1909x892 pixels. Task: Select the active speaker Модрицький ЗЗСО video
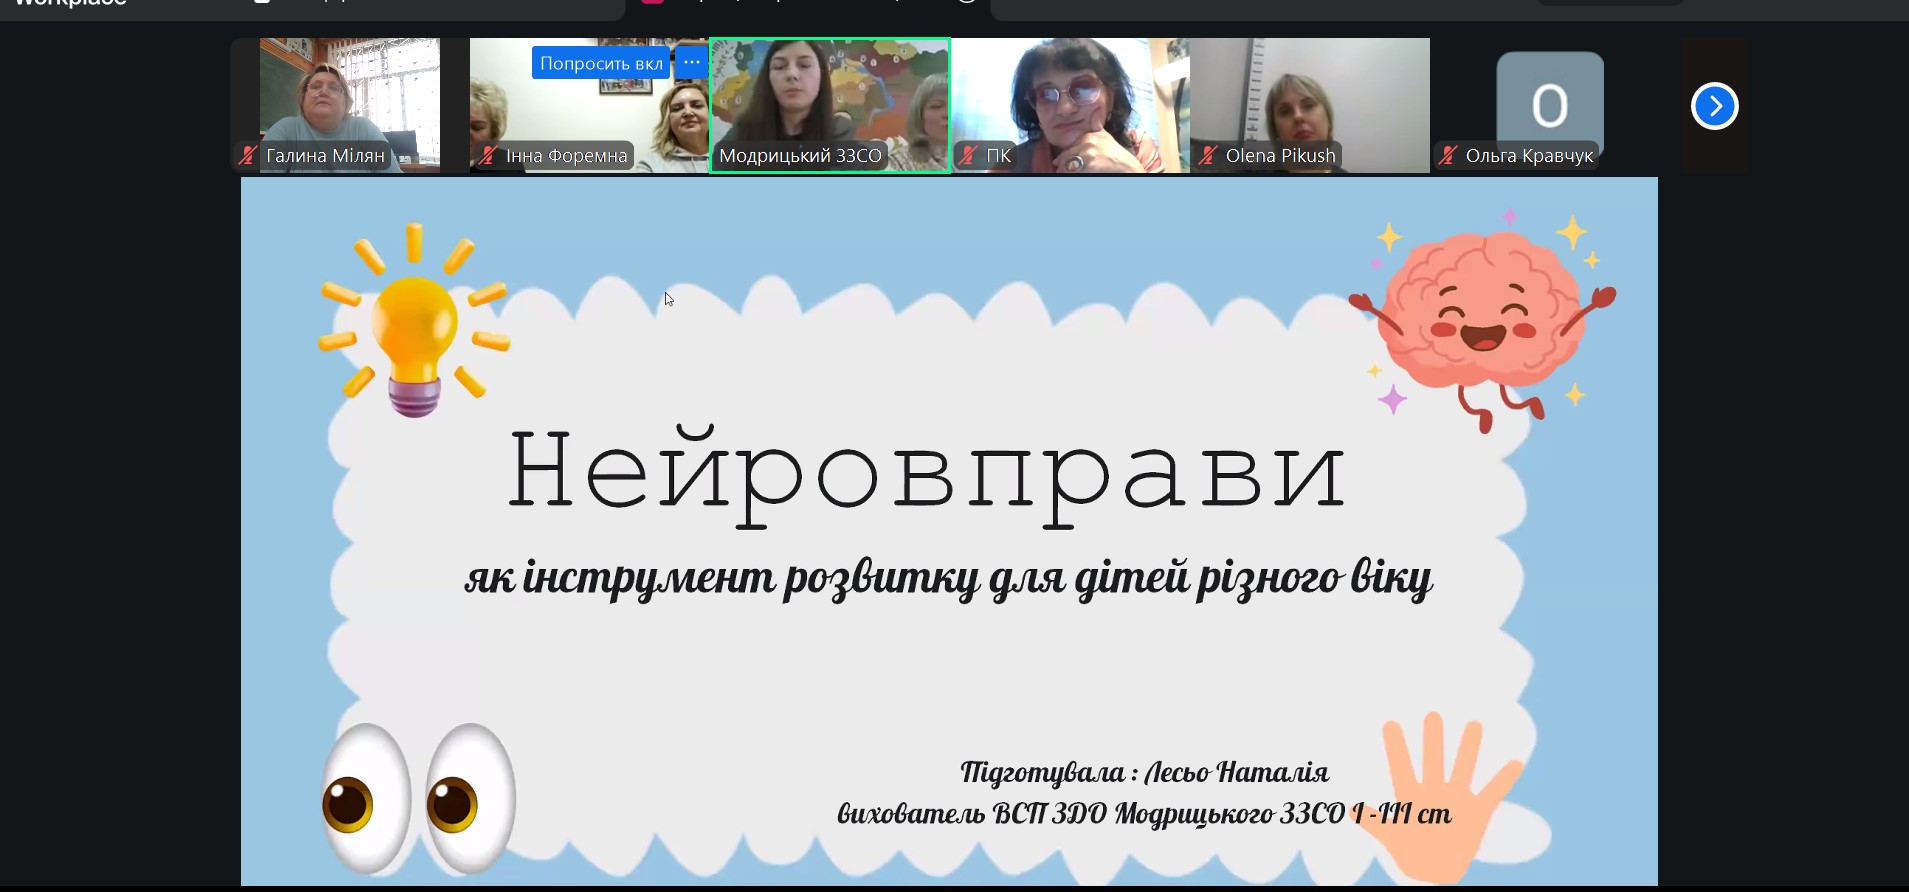pyautogui.click(x=829, y=95)
